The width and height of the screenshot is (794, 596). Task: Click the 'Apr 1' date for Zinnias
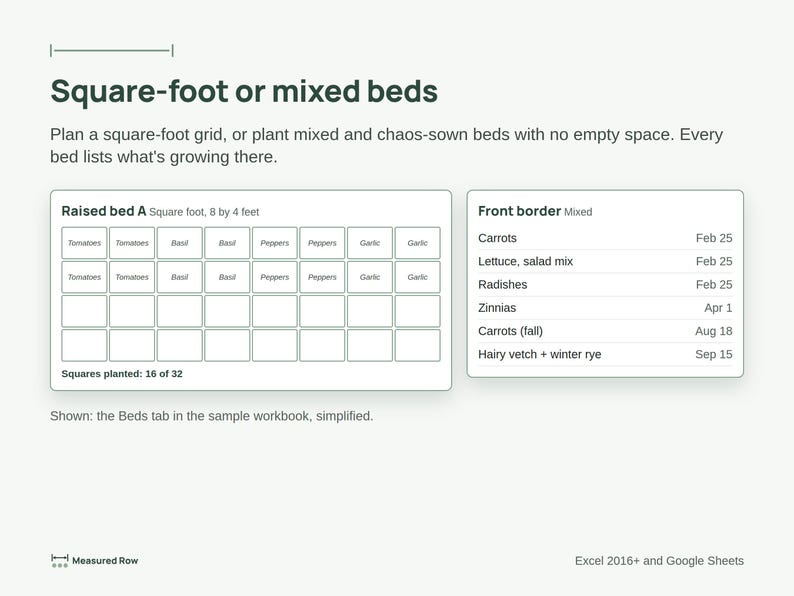point(718,308)
